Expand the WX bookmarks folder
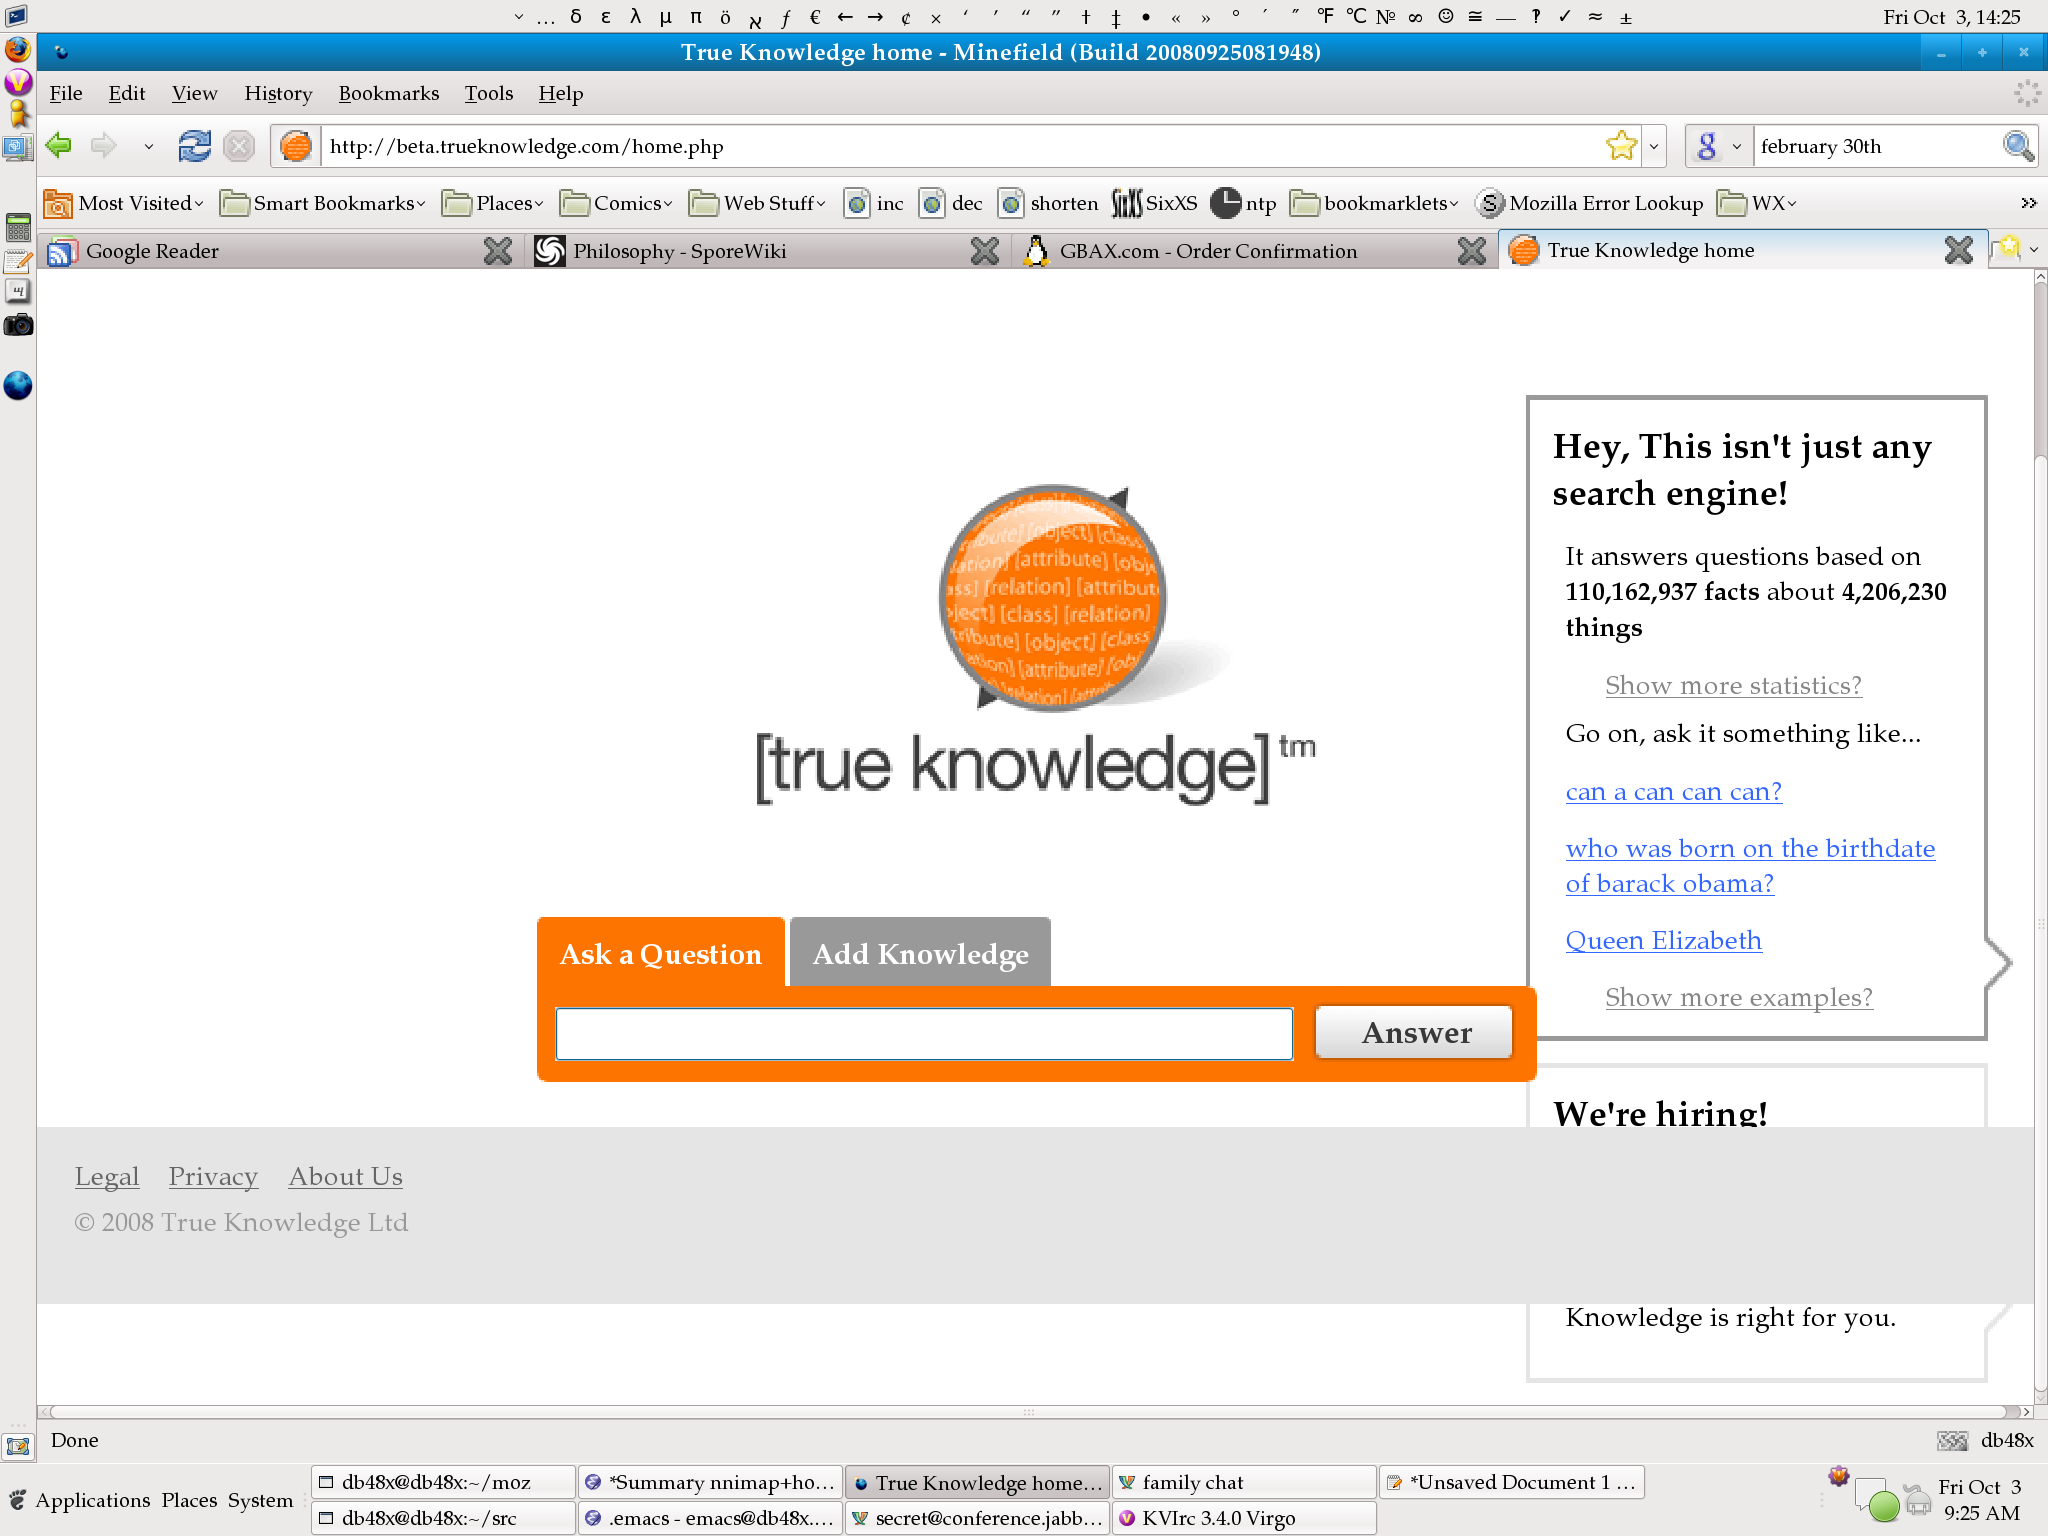Viewport: 2048px width, 1536px height. pyautogui.click(x=1758, y=203)
